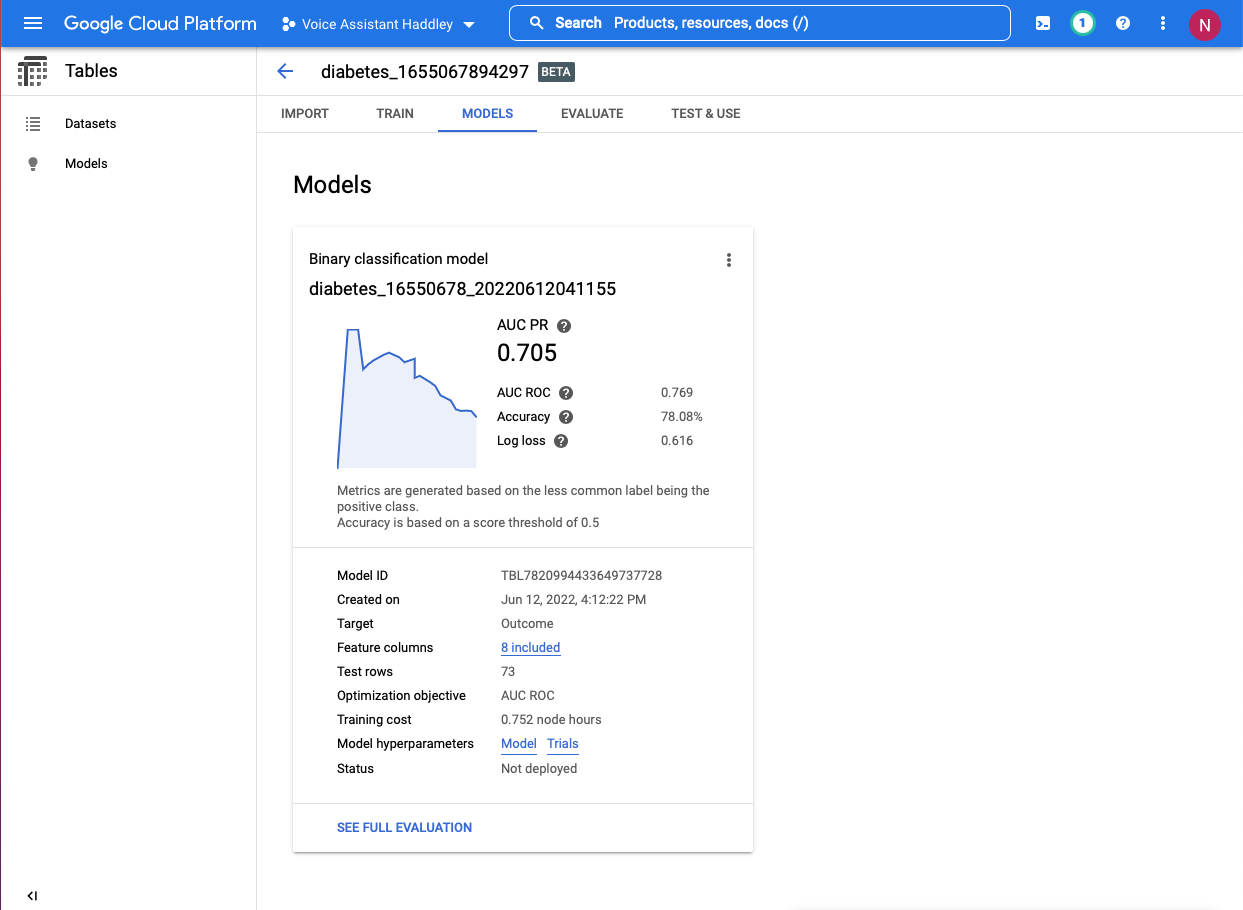Go back using the left arrow

point(285,71)
